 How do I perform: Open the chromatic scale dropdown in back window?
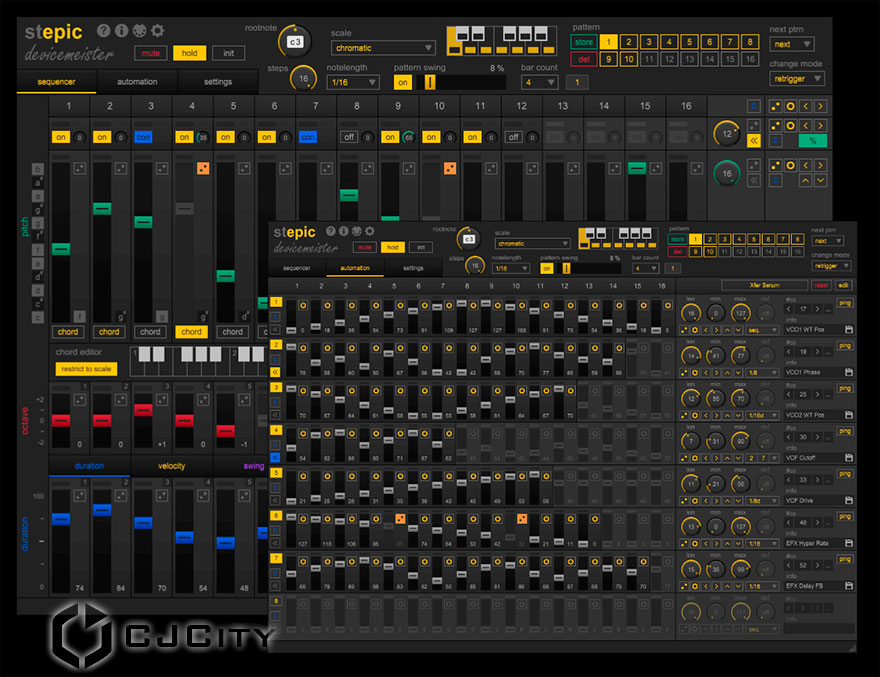383,48
